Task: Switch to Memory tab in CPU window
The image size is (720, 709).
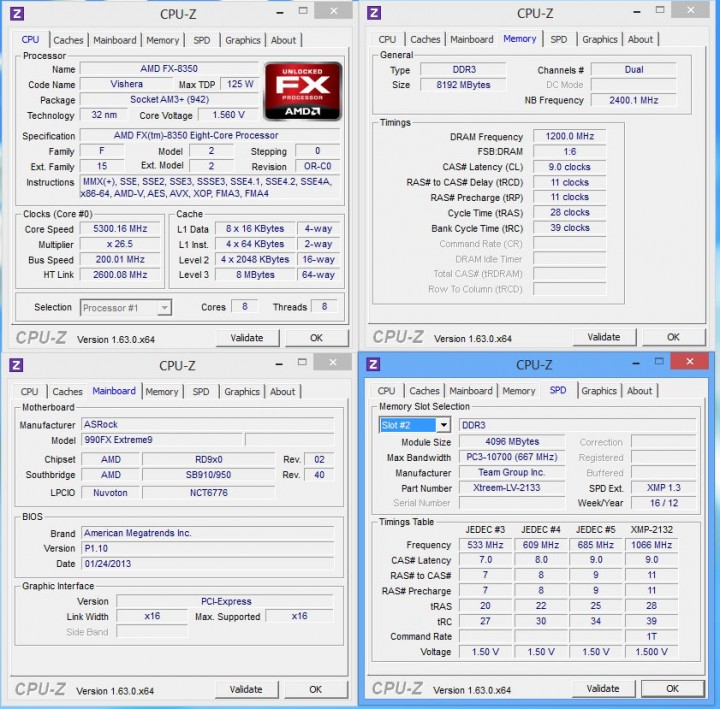Action: (163, 40)
